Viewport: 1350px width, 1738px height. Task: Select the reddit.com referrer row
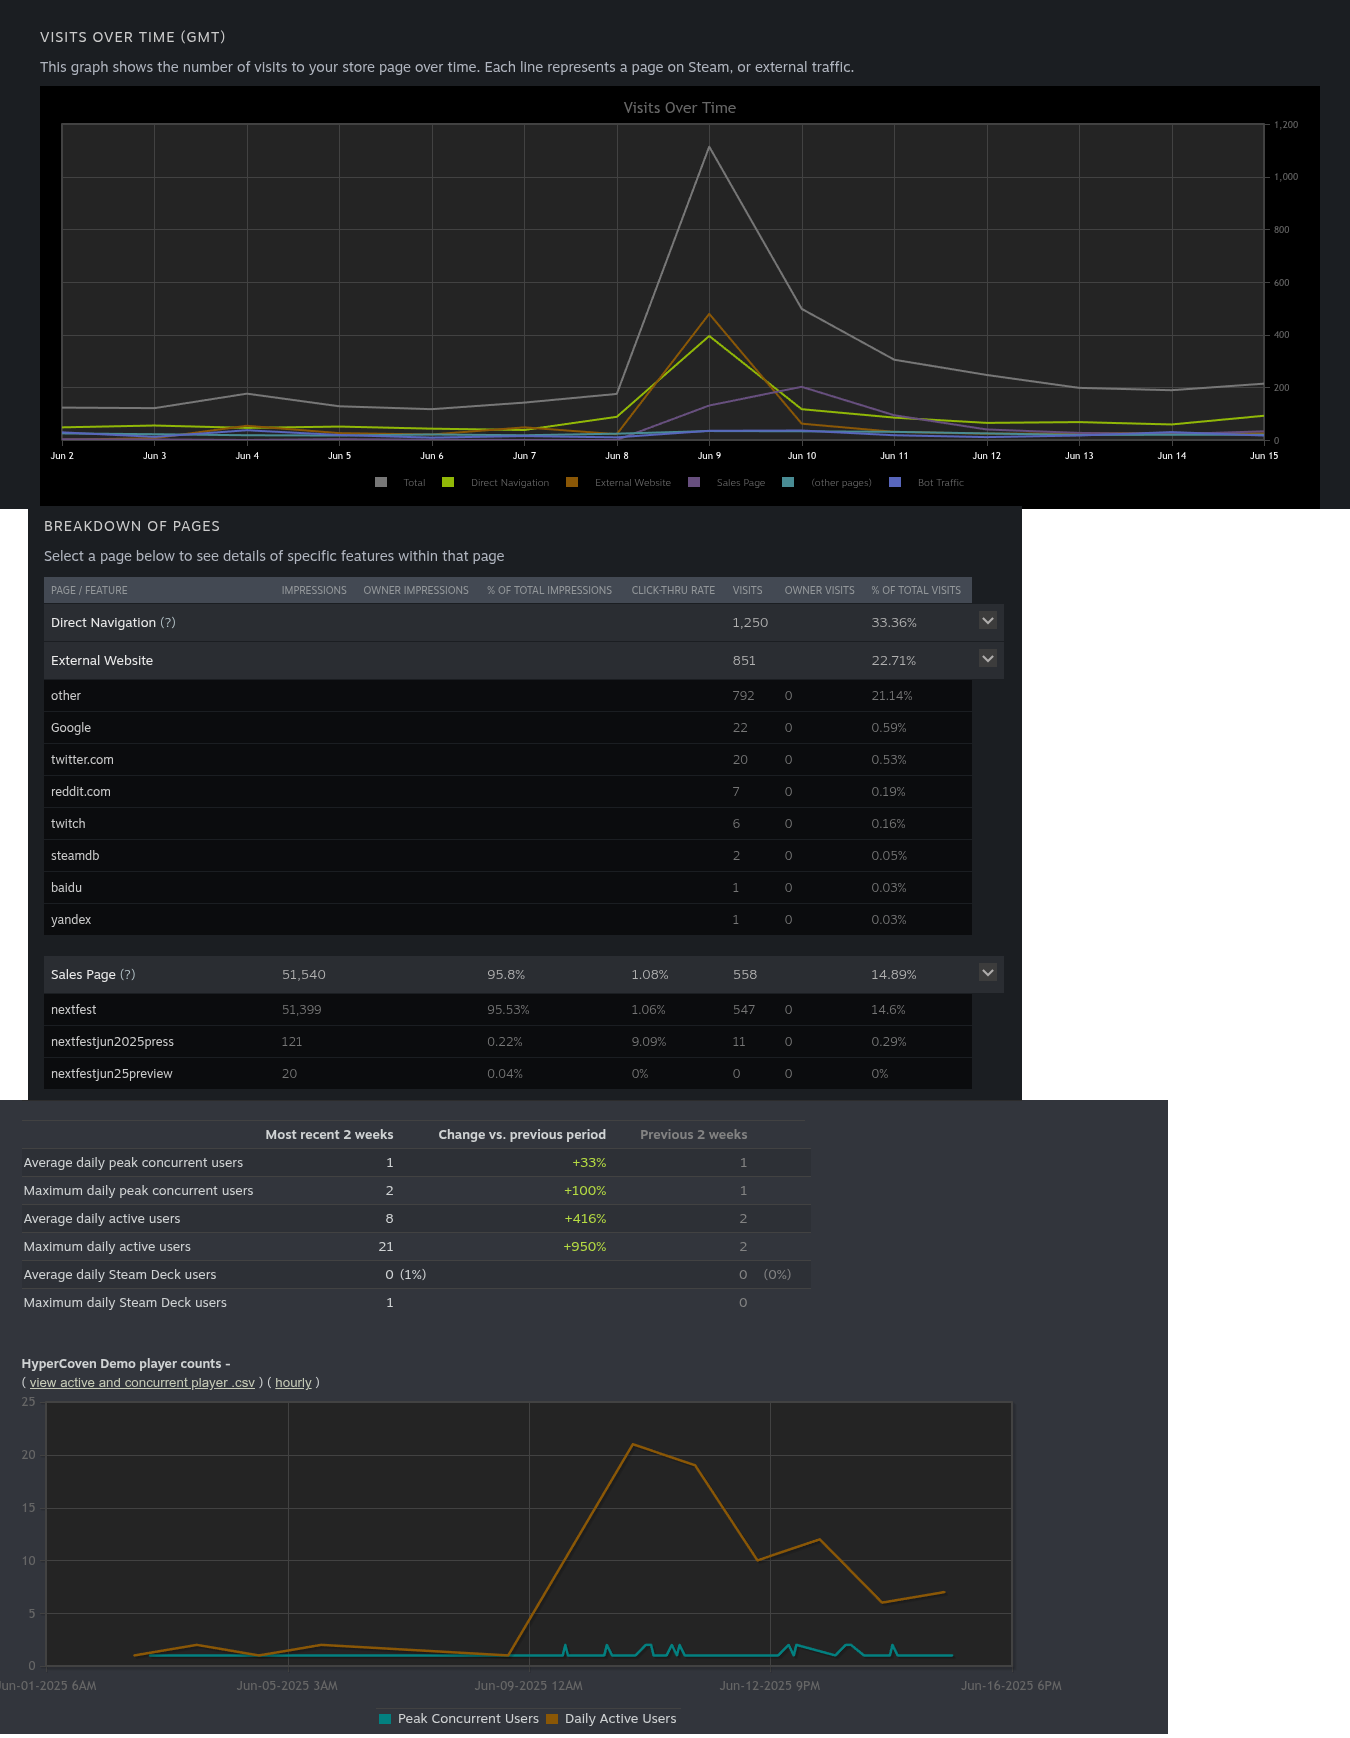coord(508,792)
